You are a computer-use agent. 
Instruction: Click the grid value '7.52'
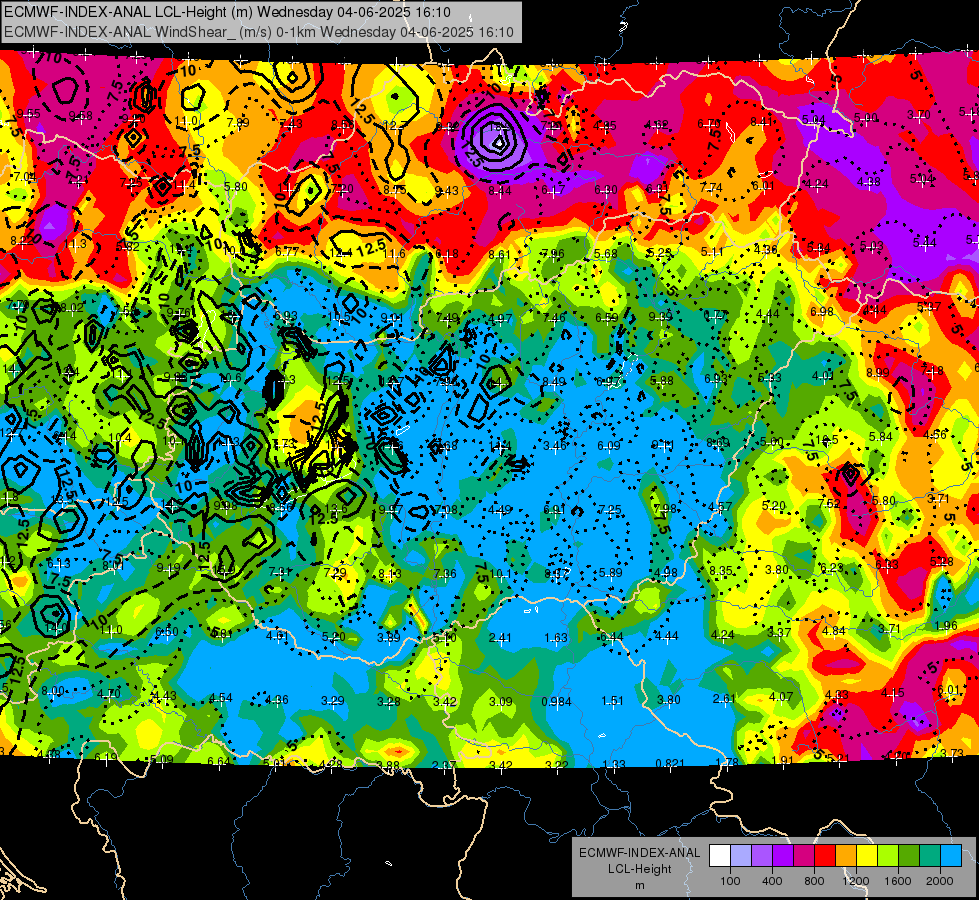coord(829,503)
